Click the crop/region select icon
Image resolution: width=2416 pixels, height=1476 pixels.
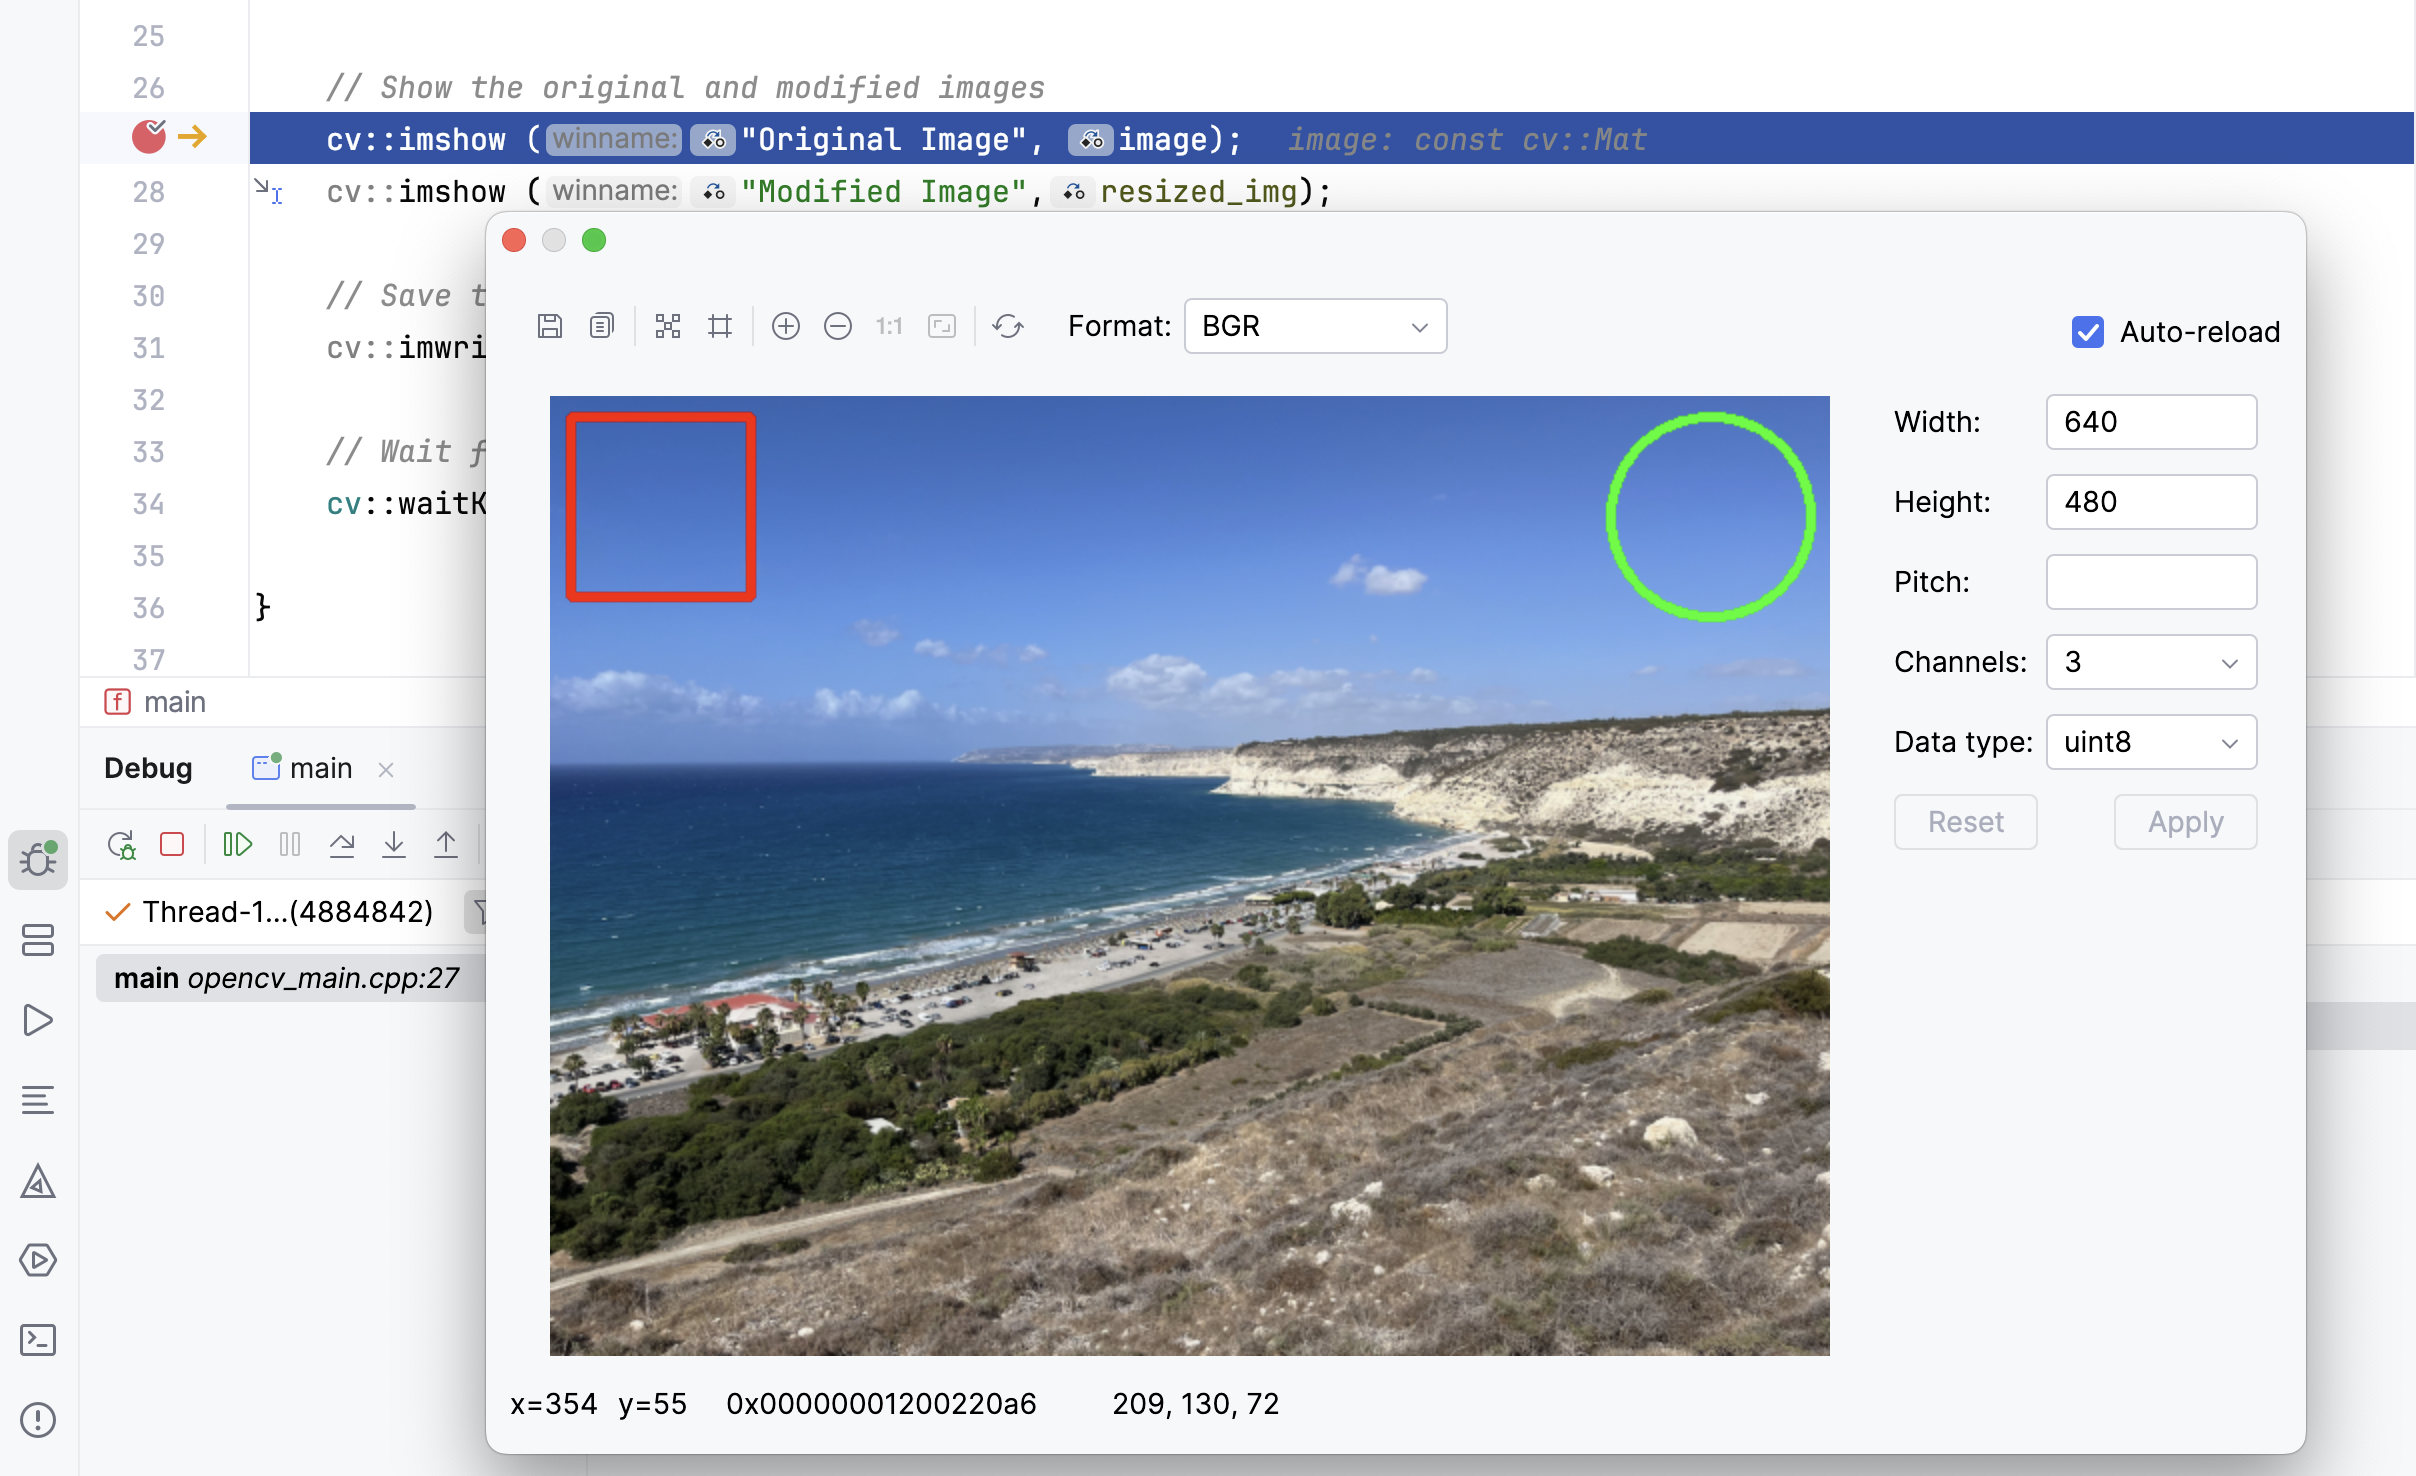pyautogui.click(x=720, y=328)
